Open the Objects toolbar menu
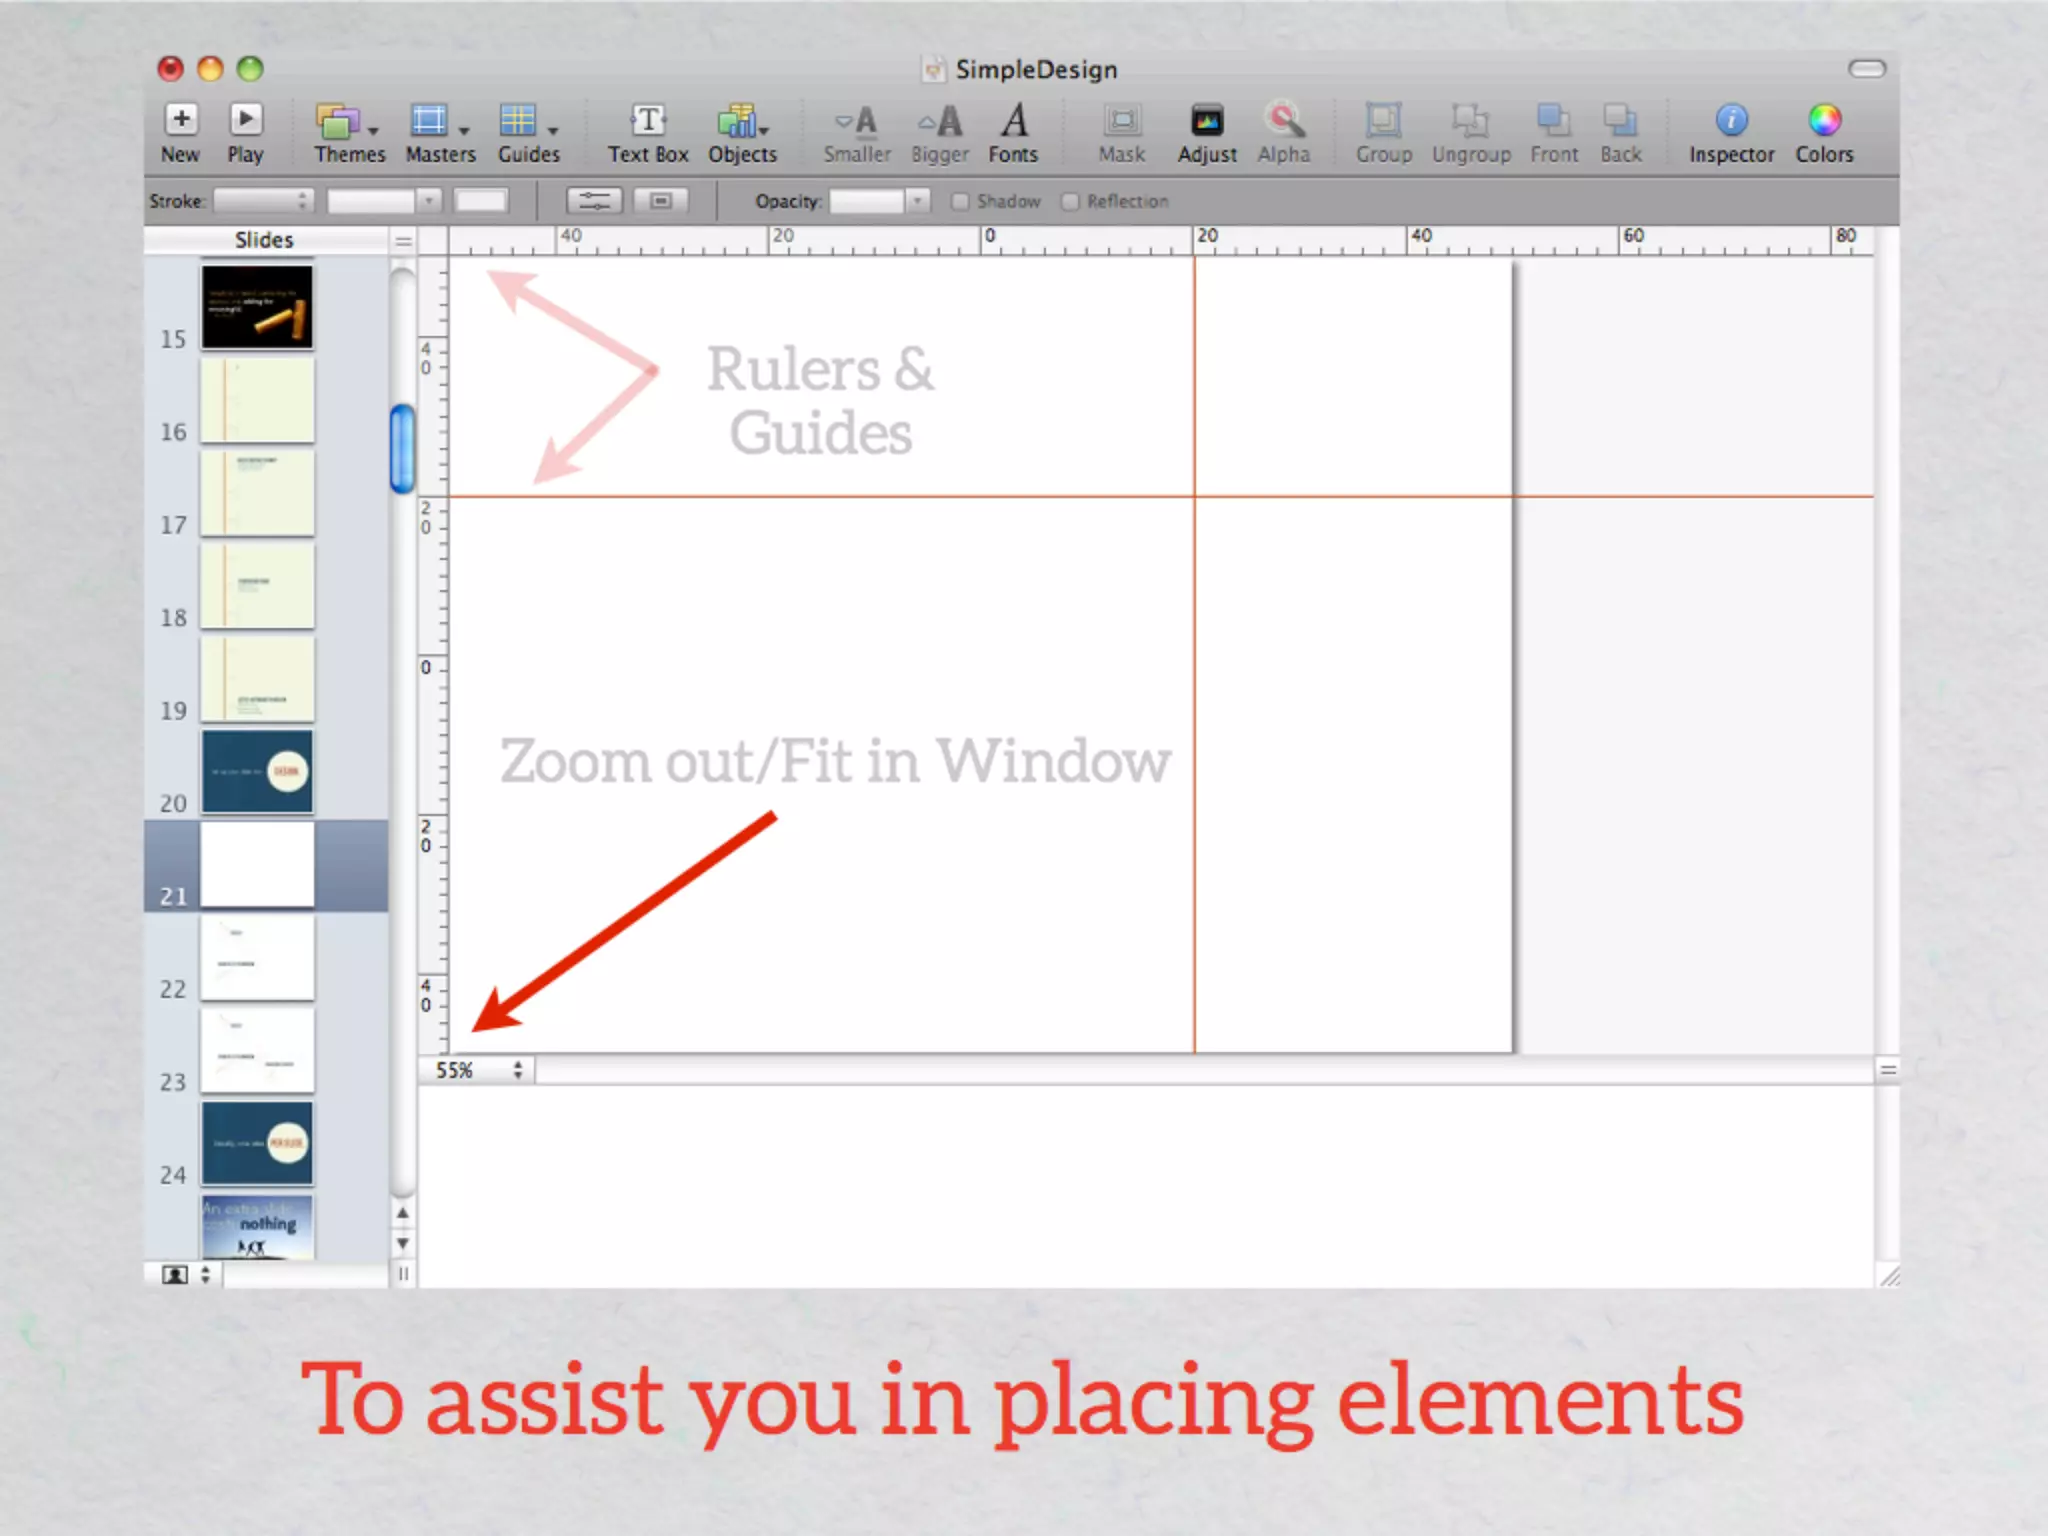 tap(742, 123)
